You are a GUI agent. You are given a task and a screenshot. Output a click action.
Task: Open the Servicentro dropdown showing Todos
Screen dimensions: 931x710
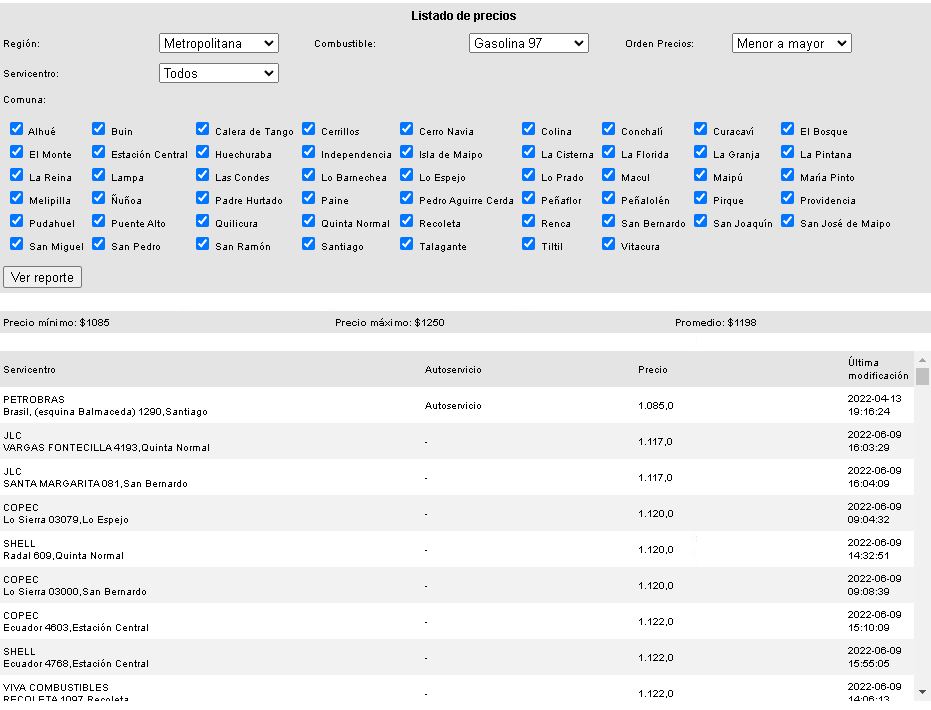click(219, 73)
